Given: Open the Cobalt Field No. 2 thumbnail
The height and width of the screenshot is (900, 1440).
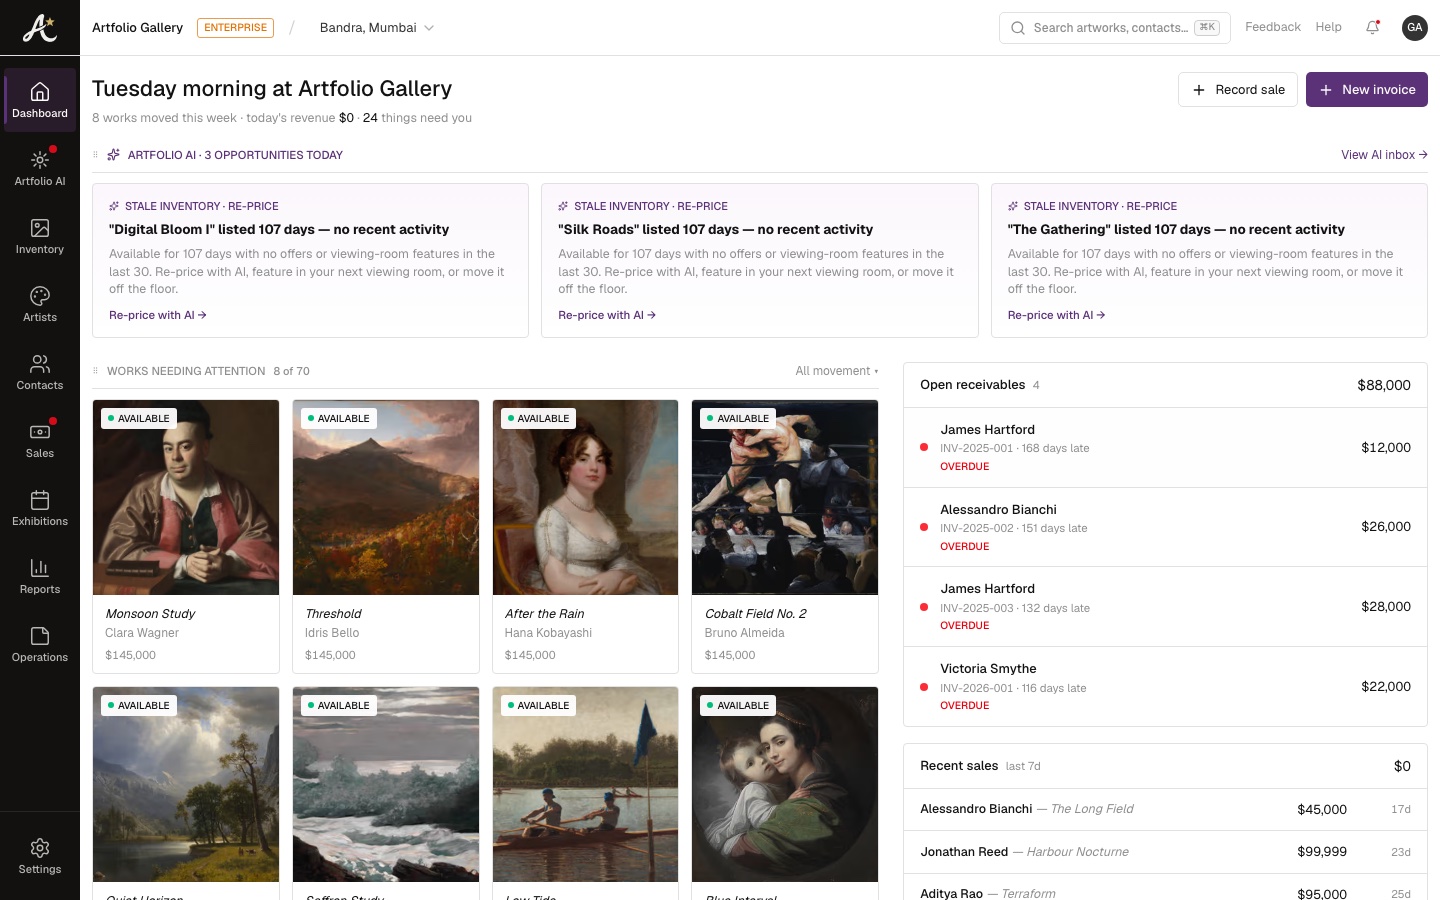Looking at the screenshot, I should tap(785, 498).
